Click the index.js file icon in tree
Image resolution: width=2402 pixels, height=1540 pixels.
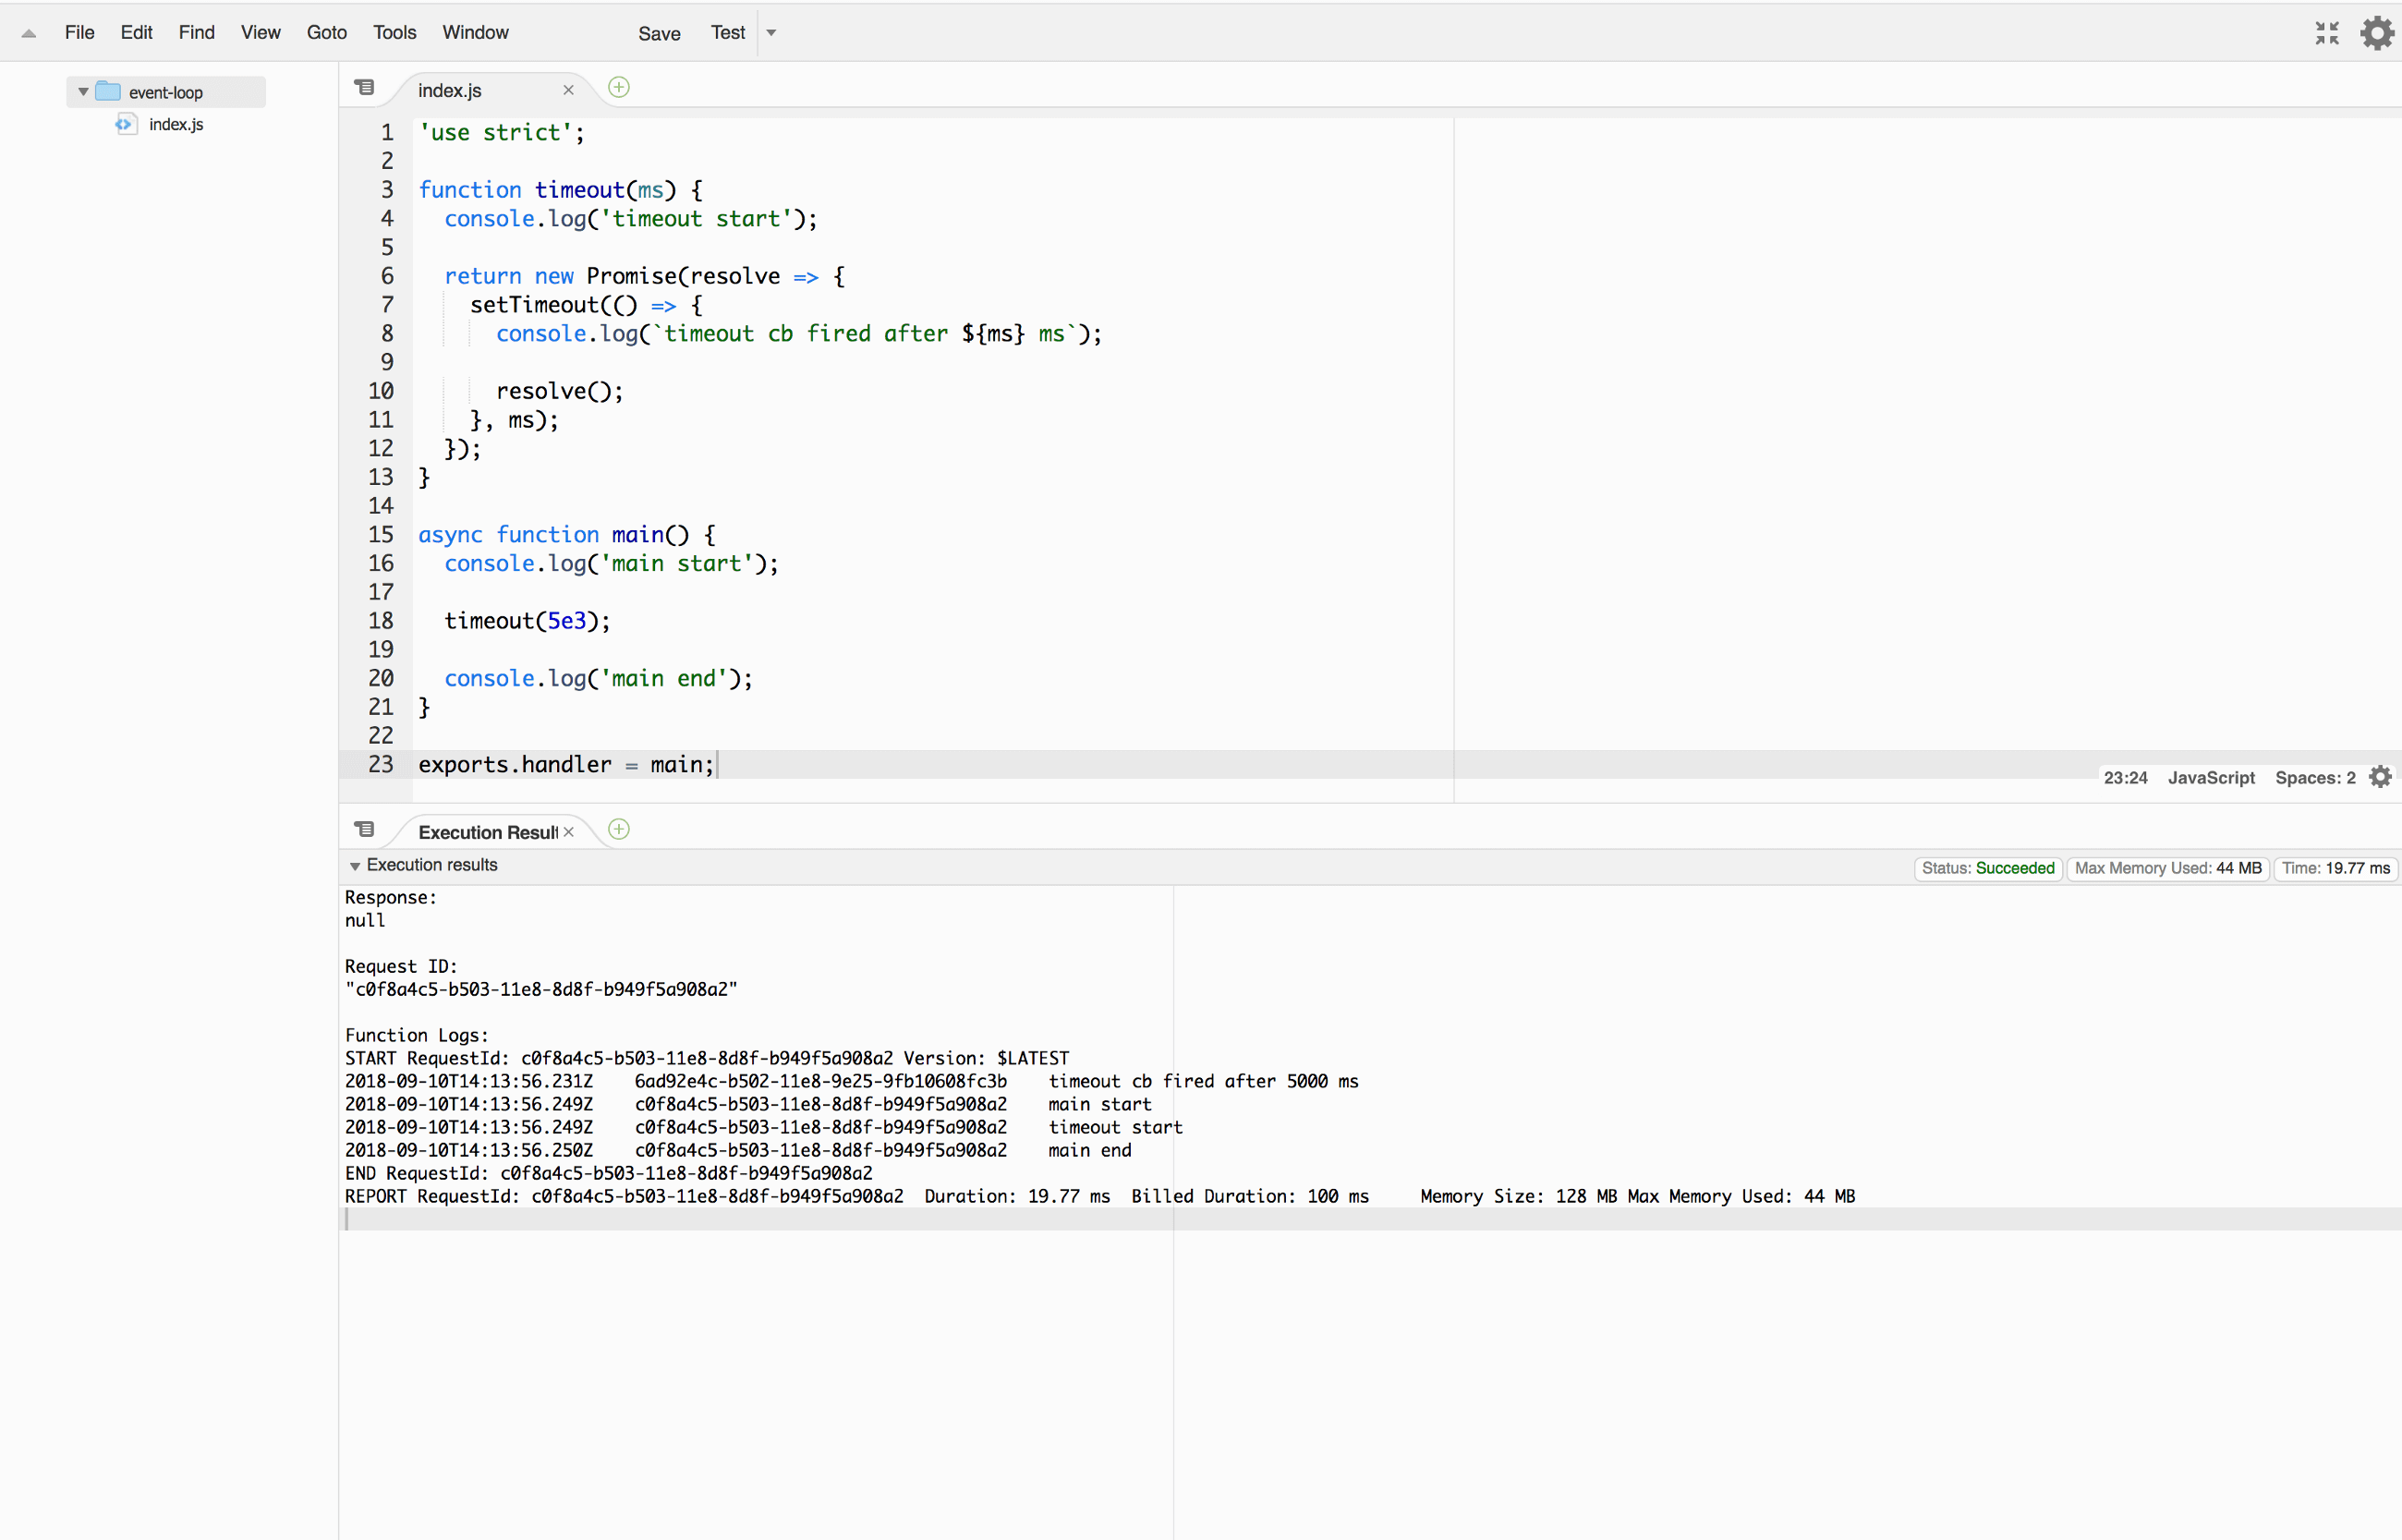click(x=126, y=124)
